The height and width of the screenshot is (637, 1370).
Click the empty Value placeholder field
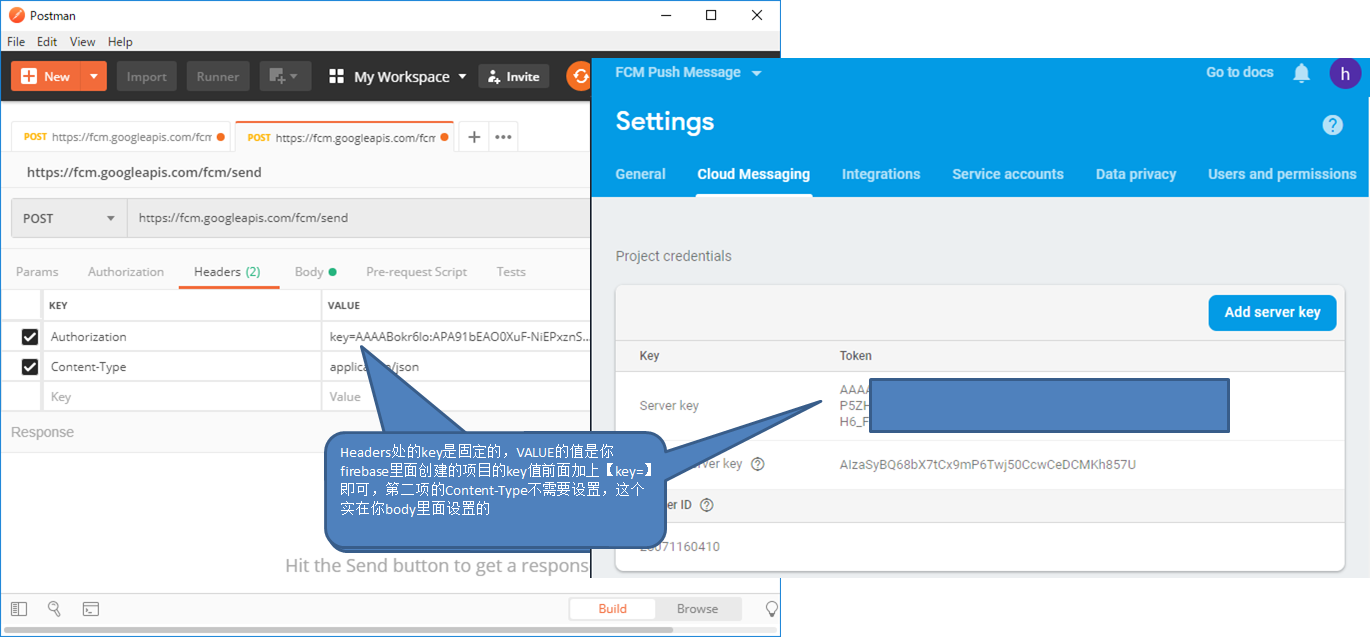coord(457,397)
